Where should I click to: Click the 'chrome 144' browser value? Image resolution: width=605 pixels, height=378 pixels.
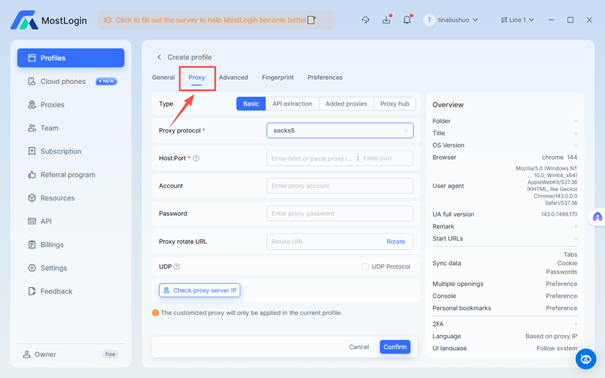(559, 157)
